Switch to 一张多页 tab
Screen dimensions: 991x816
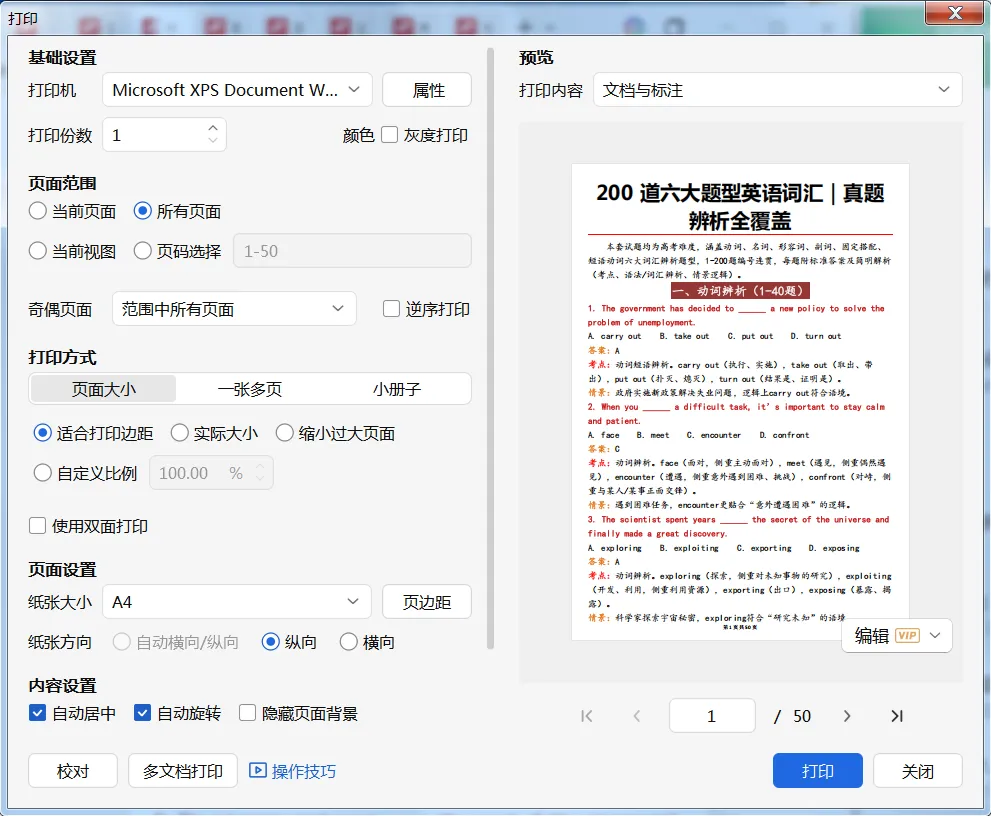[250, 389]
